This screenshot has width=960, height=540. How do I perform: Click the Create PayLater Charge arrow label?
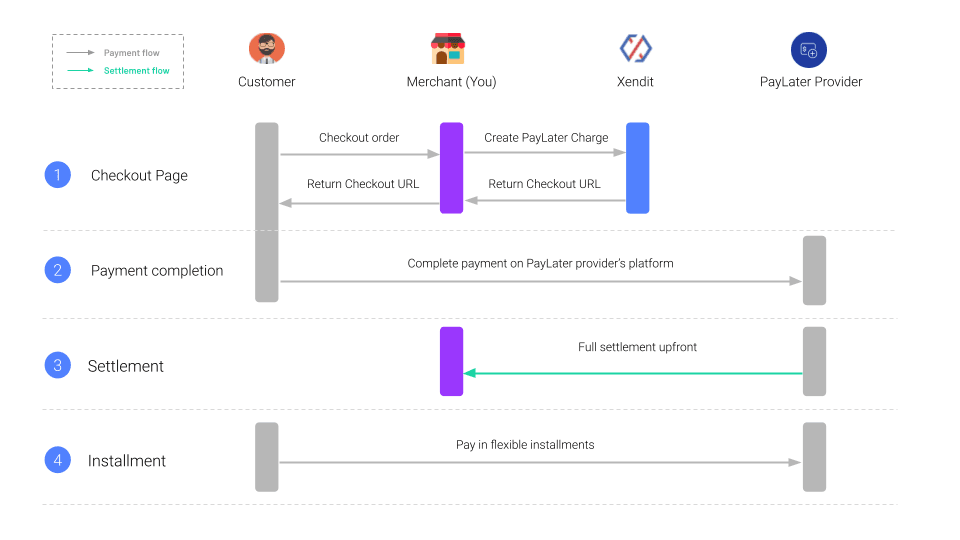click(x=546, y=138)
